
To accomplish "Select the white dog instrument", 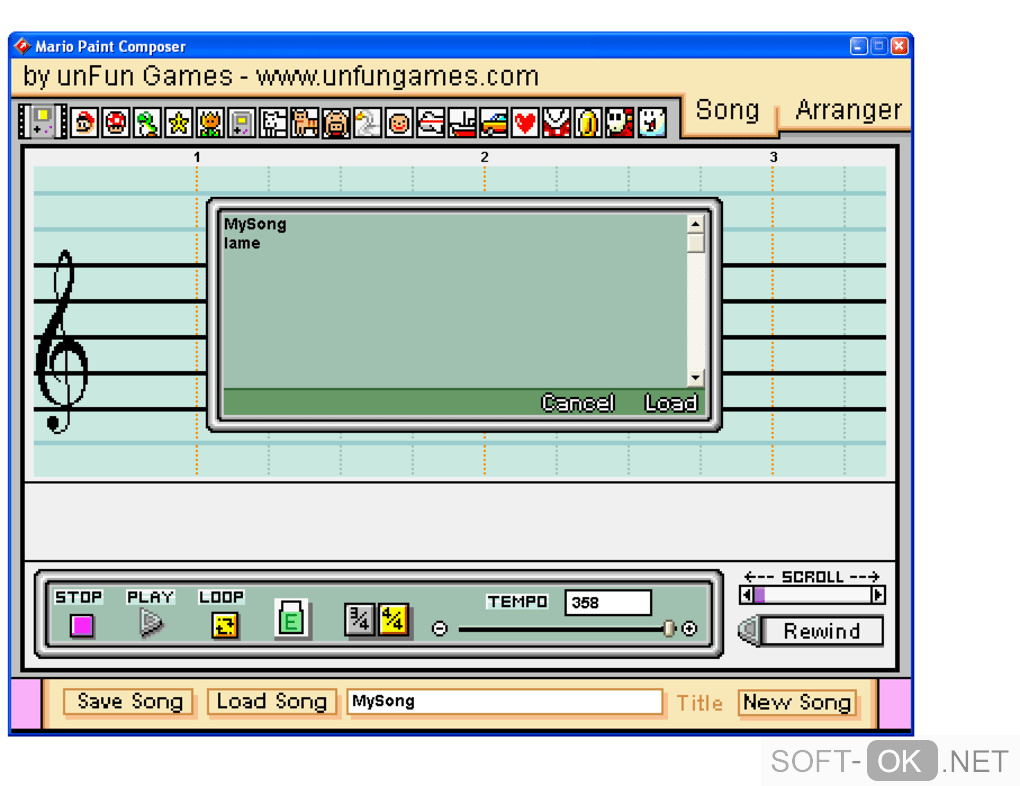I will pos(273,122).
